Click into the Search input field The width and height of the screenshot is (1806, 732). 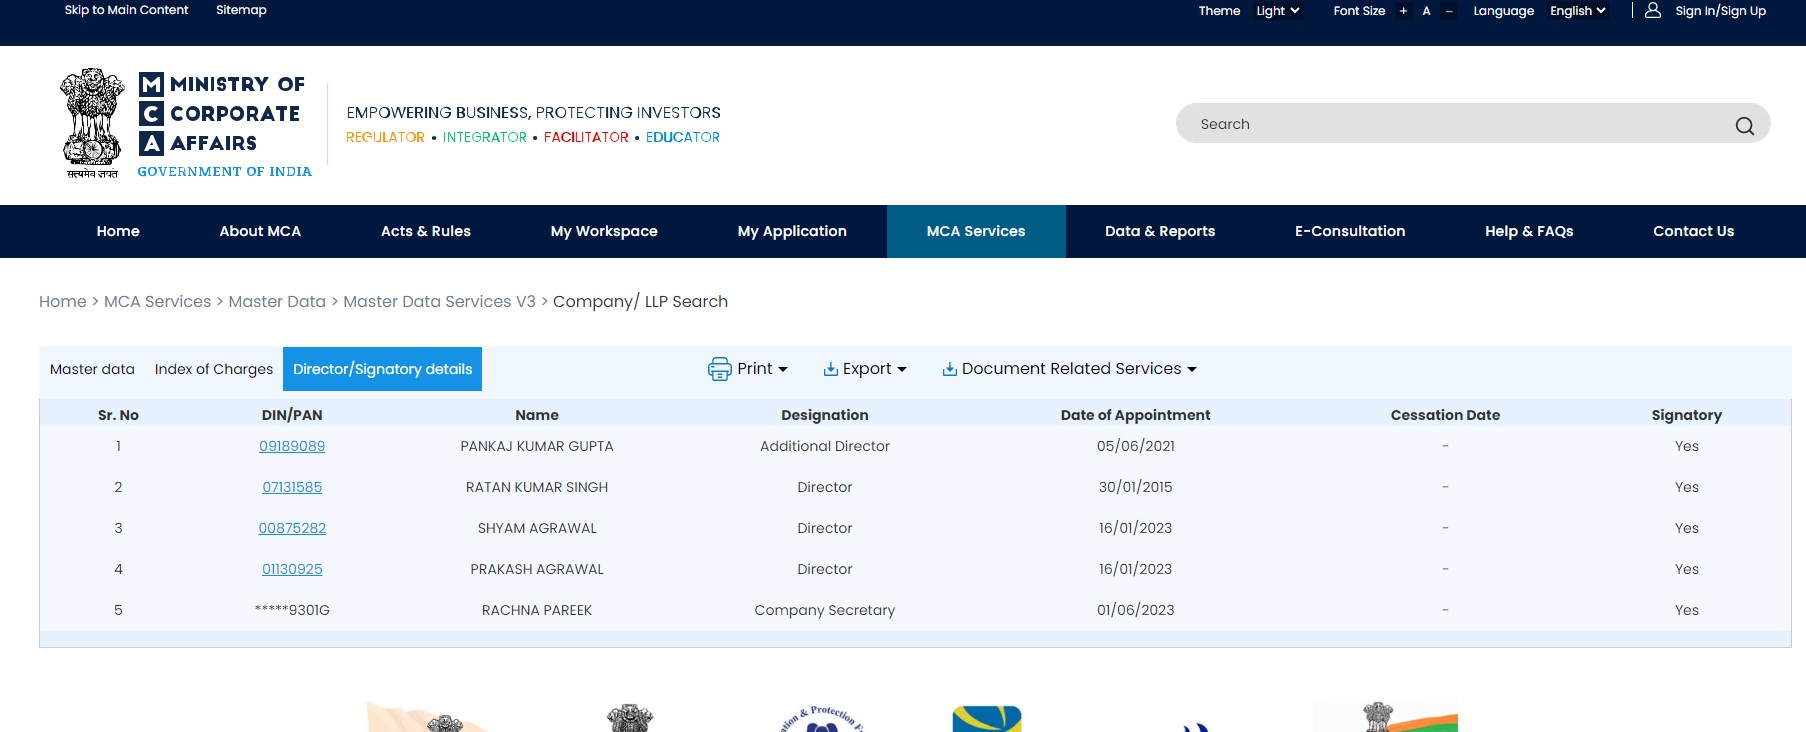(x=1450, y=124)
